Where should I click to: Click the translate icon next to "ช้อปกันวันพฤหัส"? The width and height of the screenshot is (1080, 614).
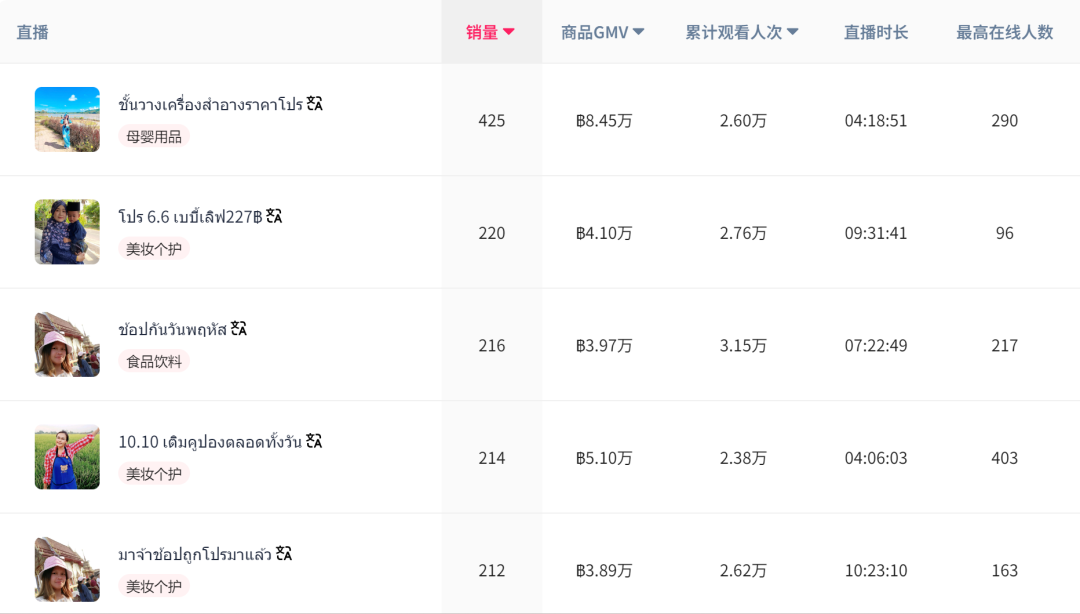(238, 327)
